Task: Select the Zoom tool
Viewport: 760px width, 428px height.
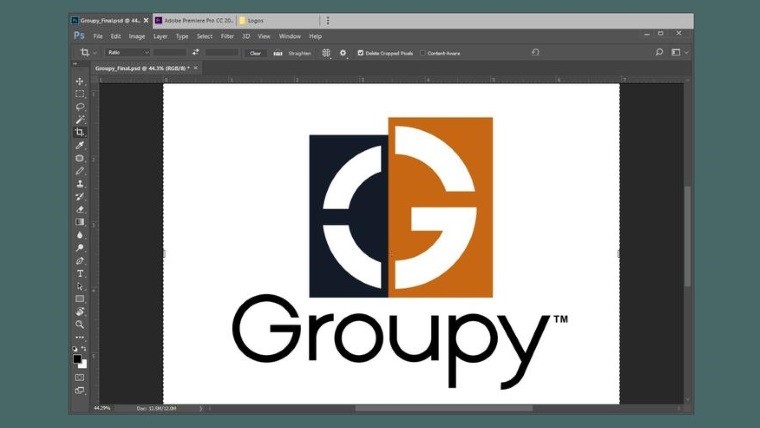Action: click(x=80, y=324)
